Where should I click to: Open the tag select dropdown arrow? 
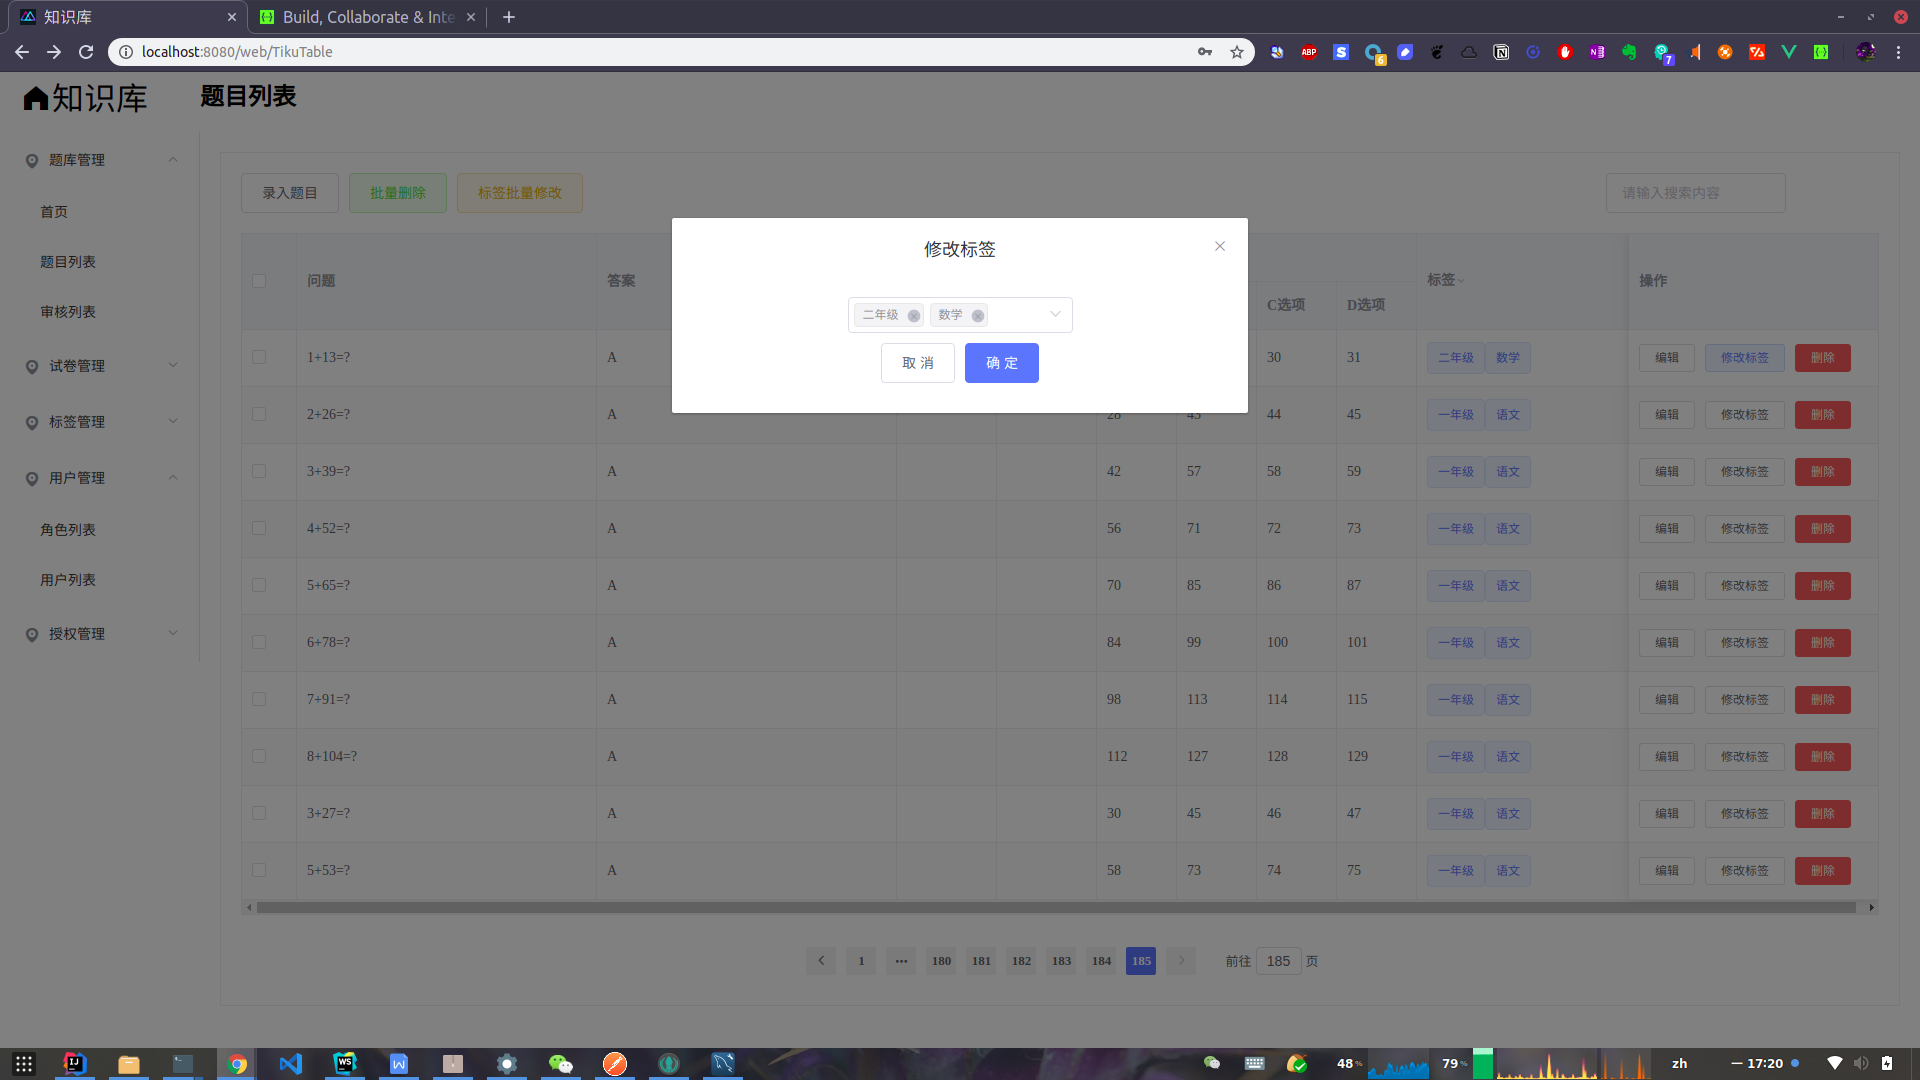(1055, 315)
